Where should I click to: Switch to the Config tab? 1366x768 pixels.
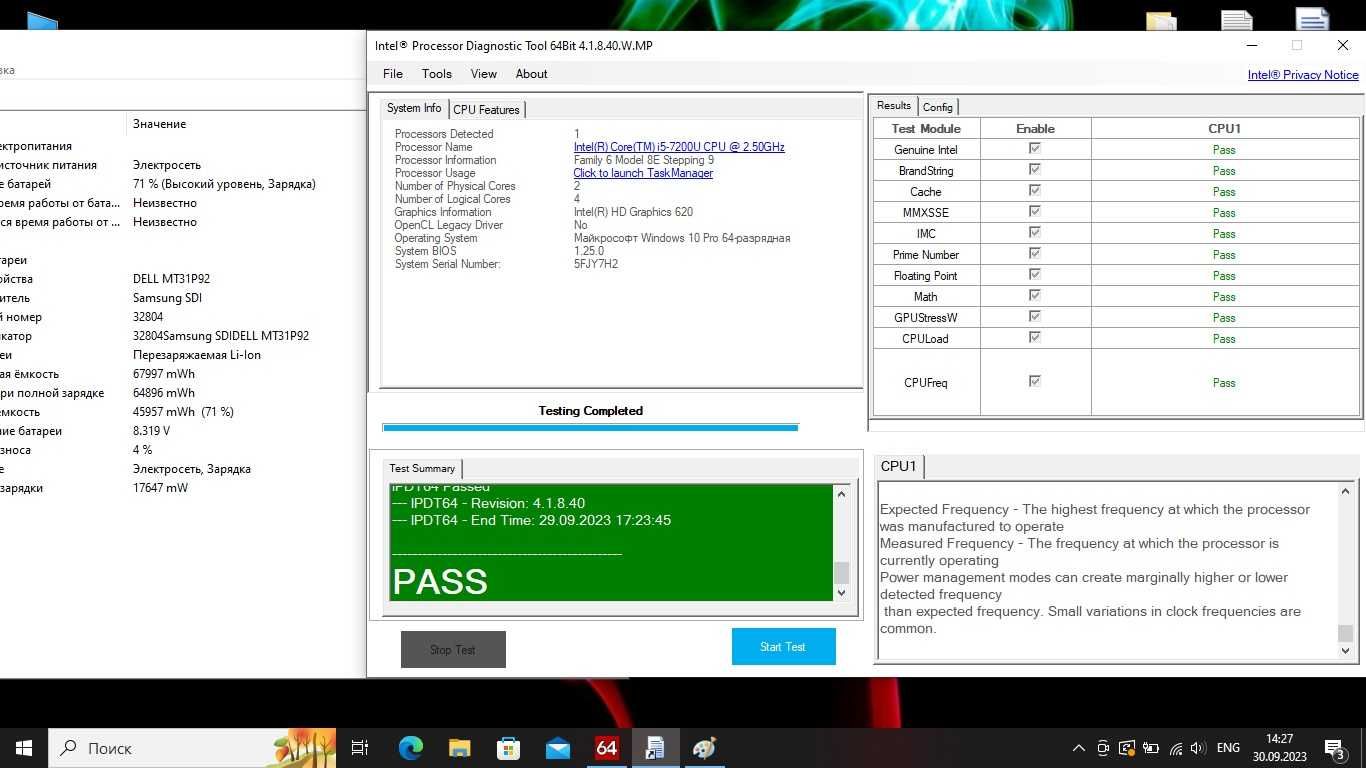click(937, 107)
